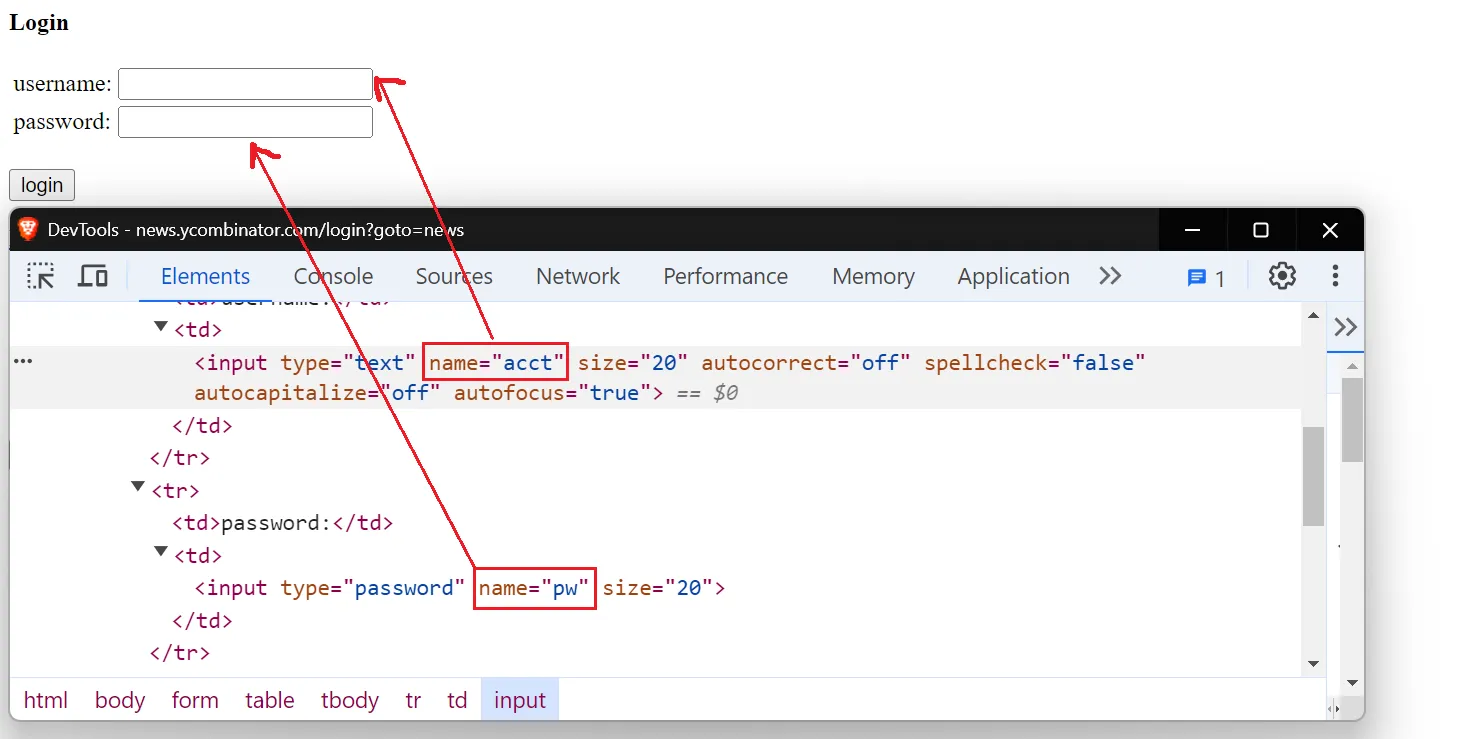This screenshot has width=1458, height=739.
Task: Click the console issues message counter
Action: pyautogui.click(x=1206, y=278)
